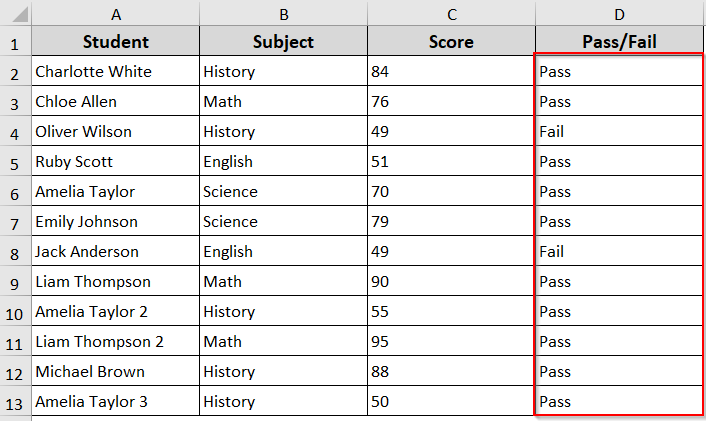
Task: Select the Charlotte White cell
Action: click(116, 72)
